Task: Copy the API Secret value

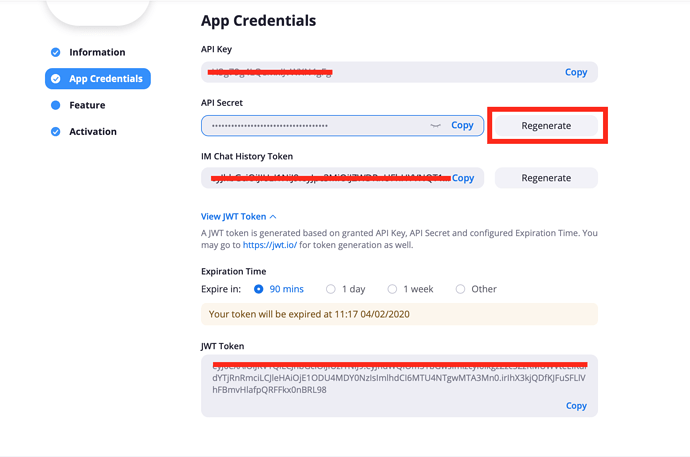Action: pos(462,126)
